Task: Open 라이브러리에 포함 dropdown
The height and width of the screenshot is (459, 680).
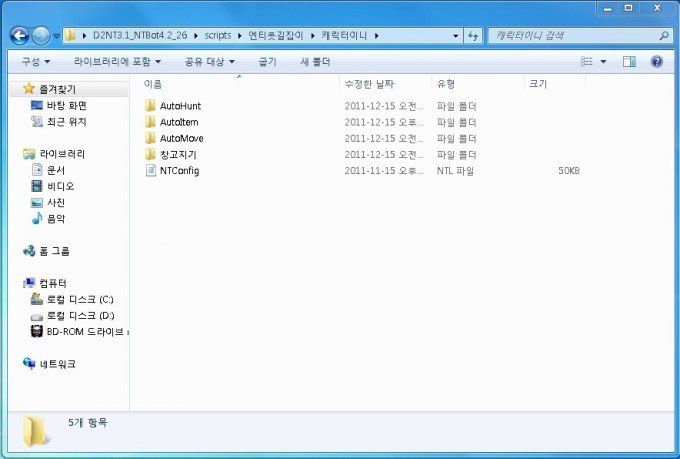Action: (117, 61)
